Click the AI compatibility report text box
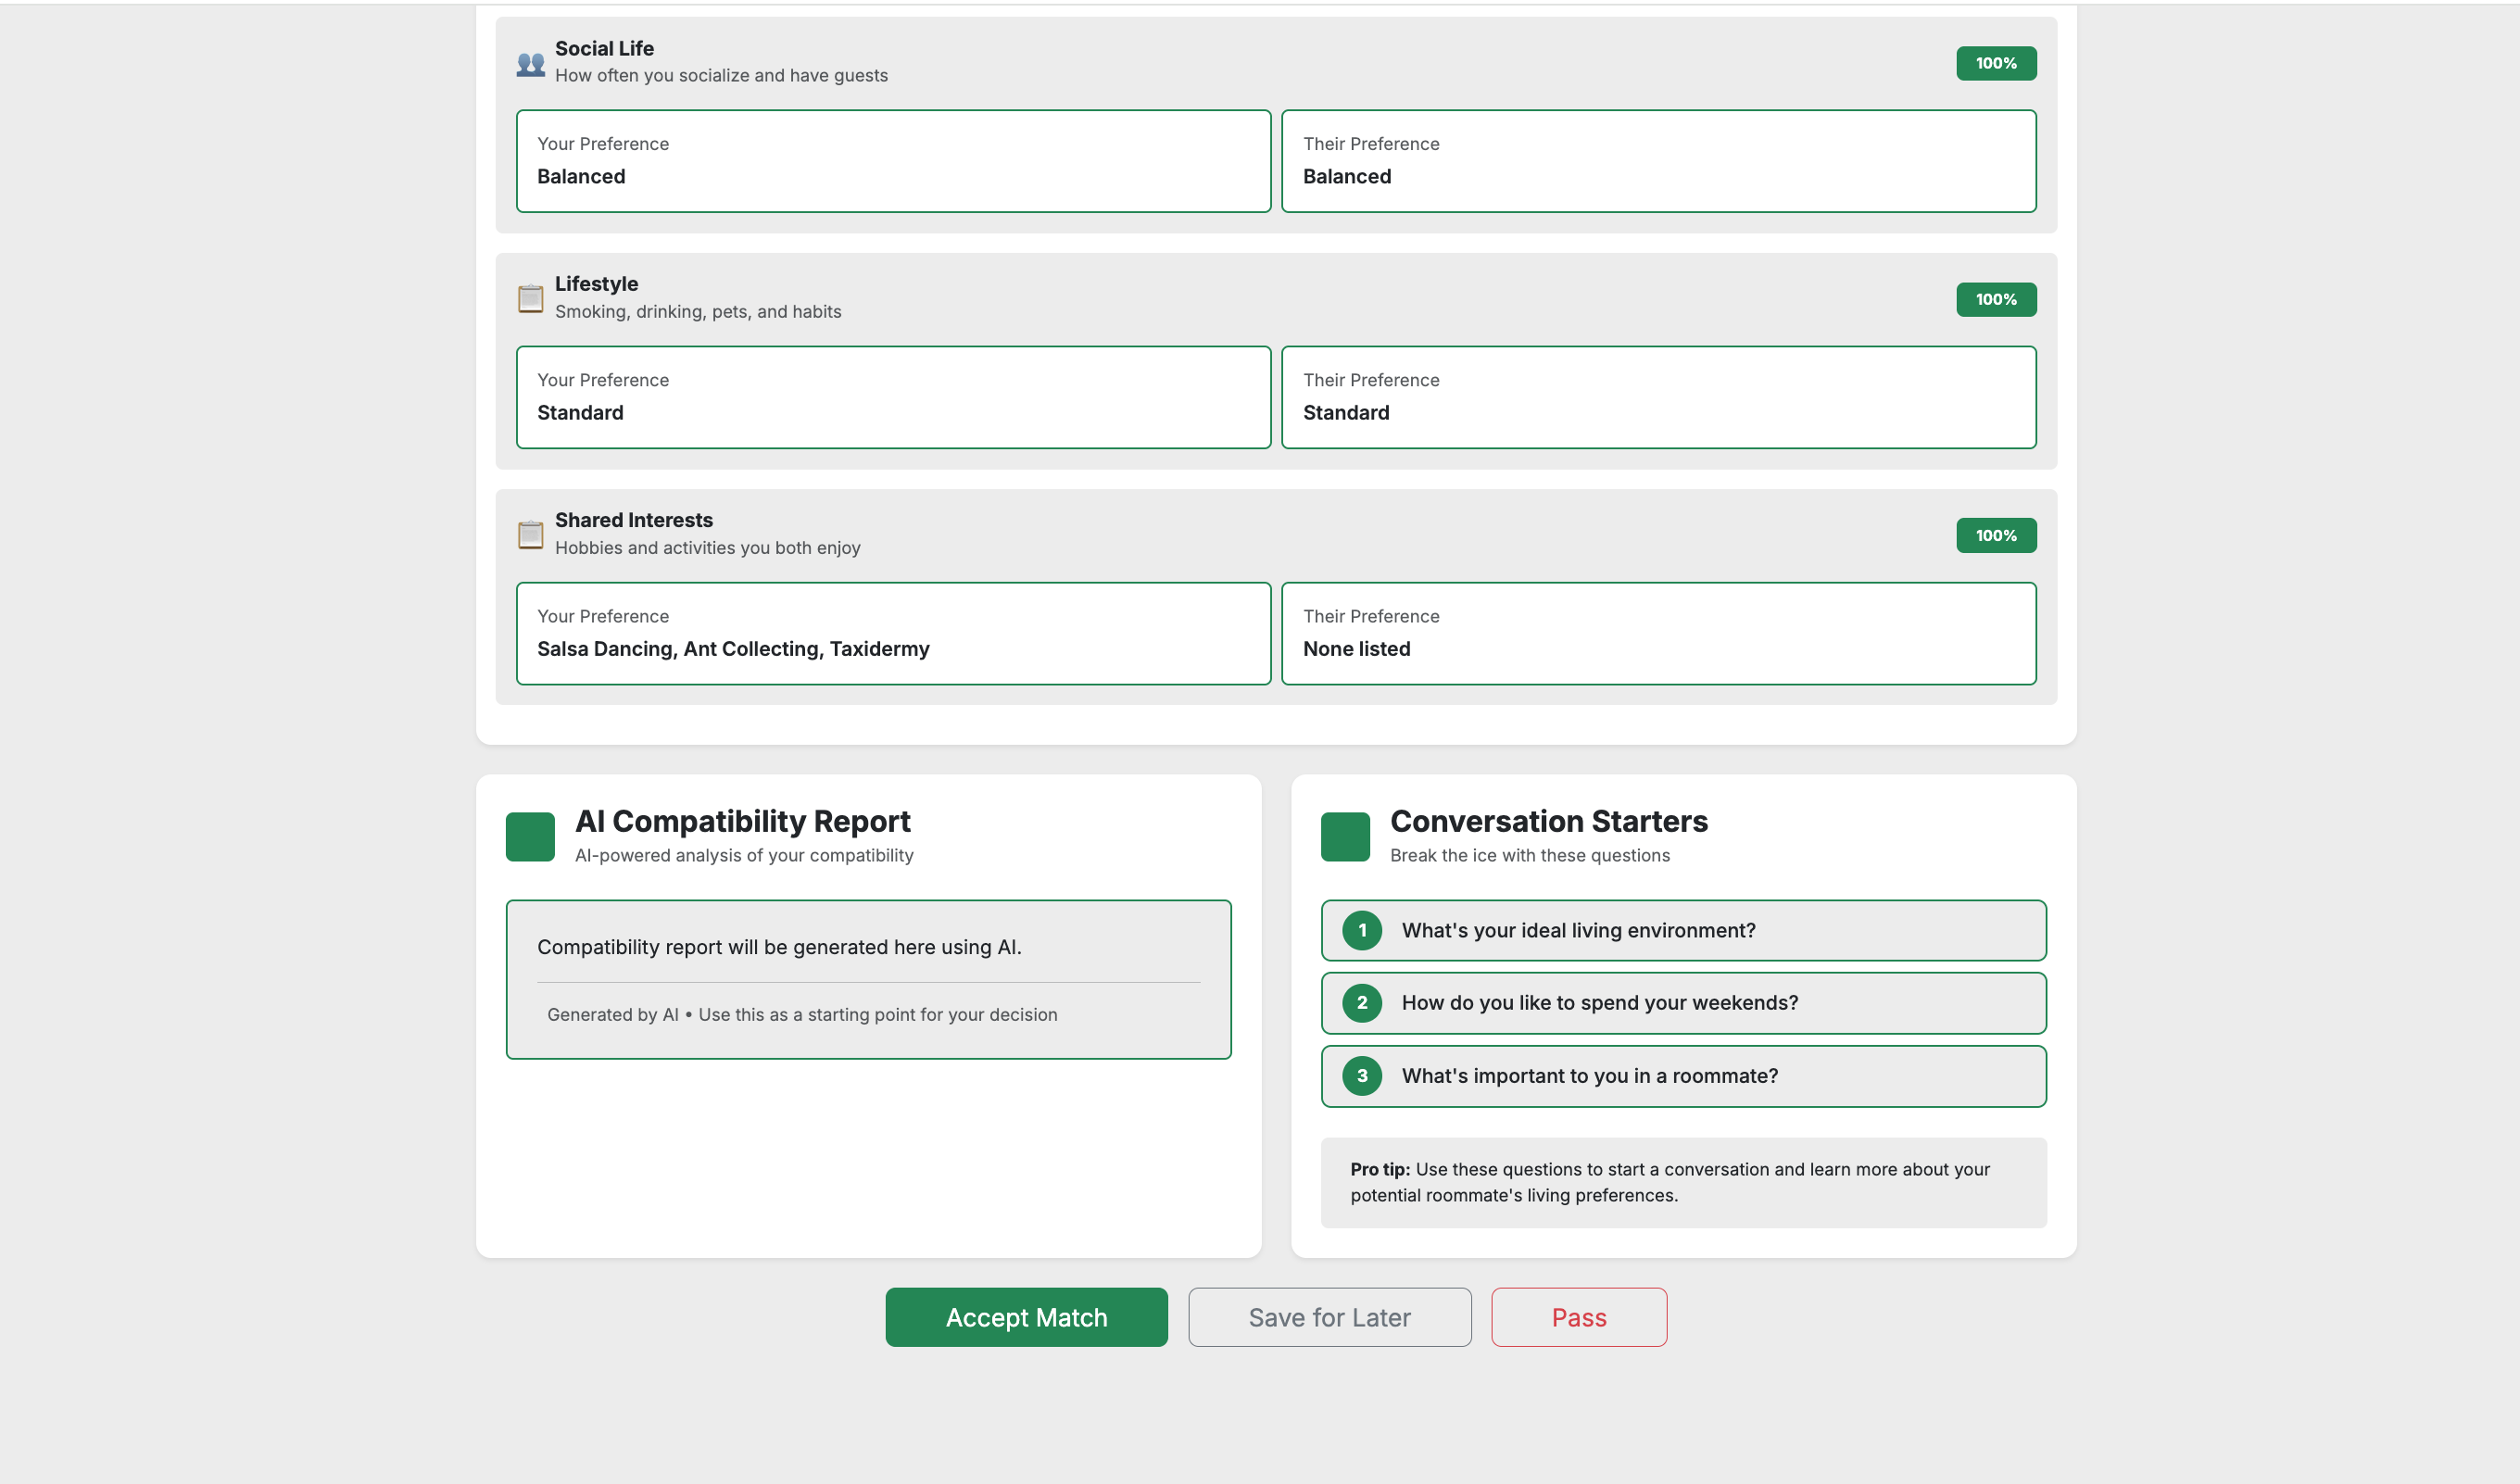The height and width of the screenshot is (1484, 2520). pos(867,979)
